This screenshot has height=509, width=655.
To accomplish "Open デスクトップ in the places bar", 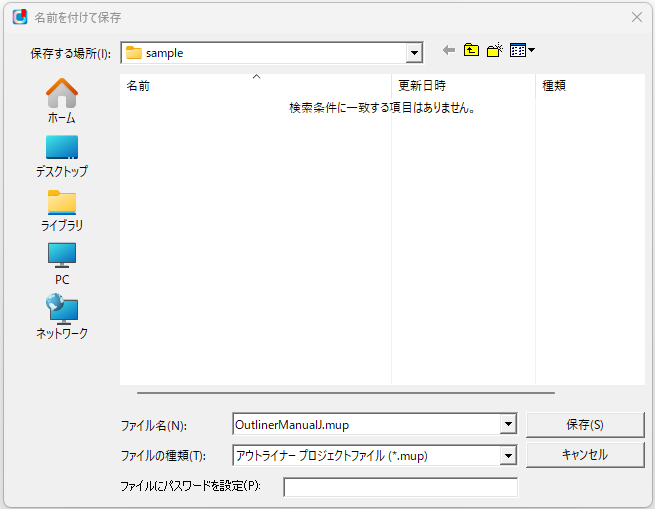I will tap(62, 156).
